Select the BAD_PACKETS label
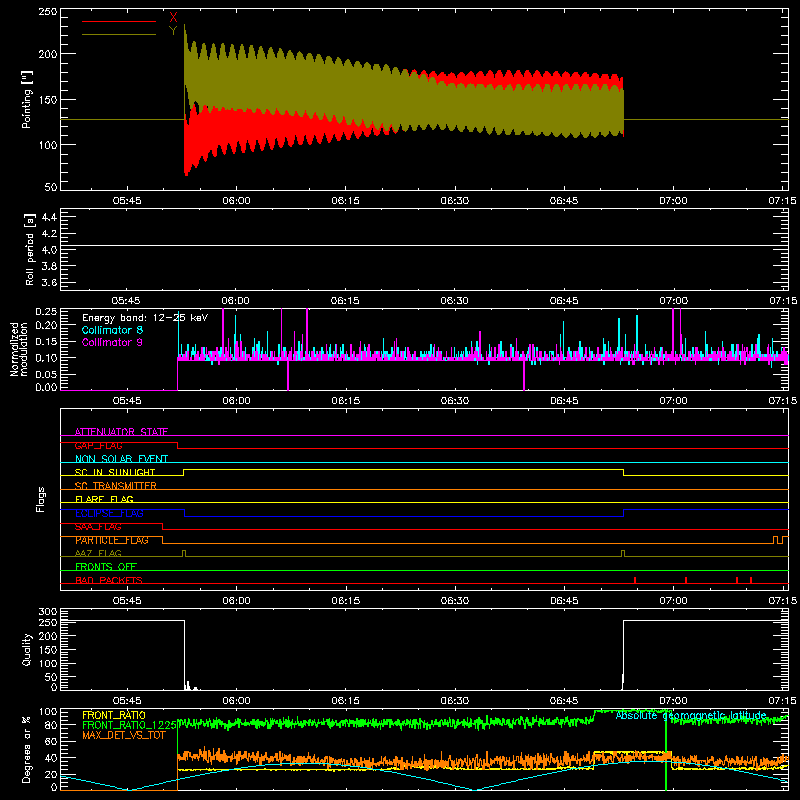Image resolution: width=800 pixels, height=800 pixels. pyautogui.click(x=109, y=580)
